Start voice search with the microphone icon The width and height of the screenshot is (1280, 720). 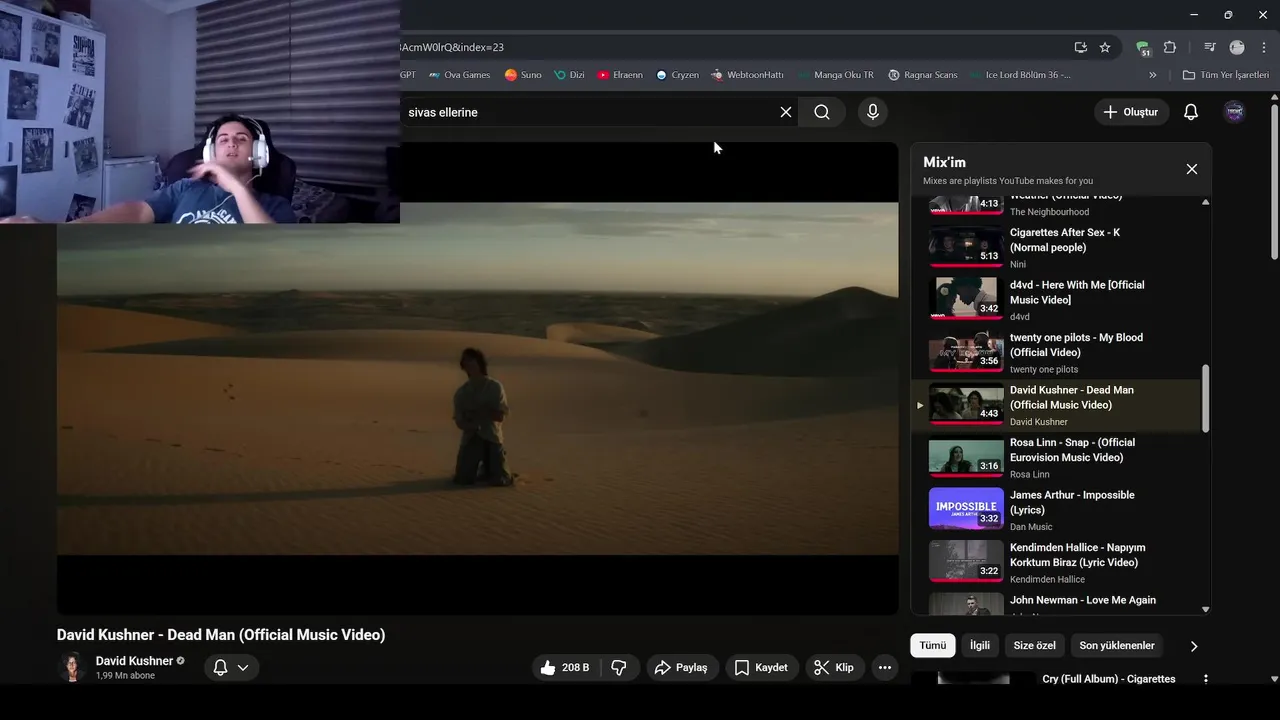point(873,112)
